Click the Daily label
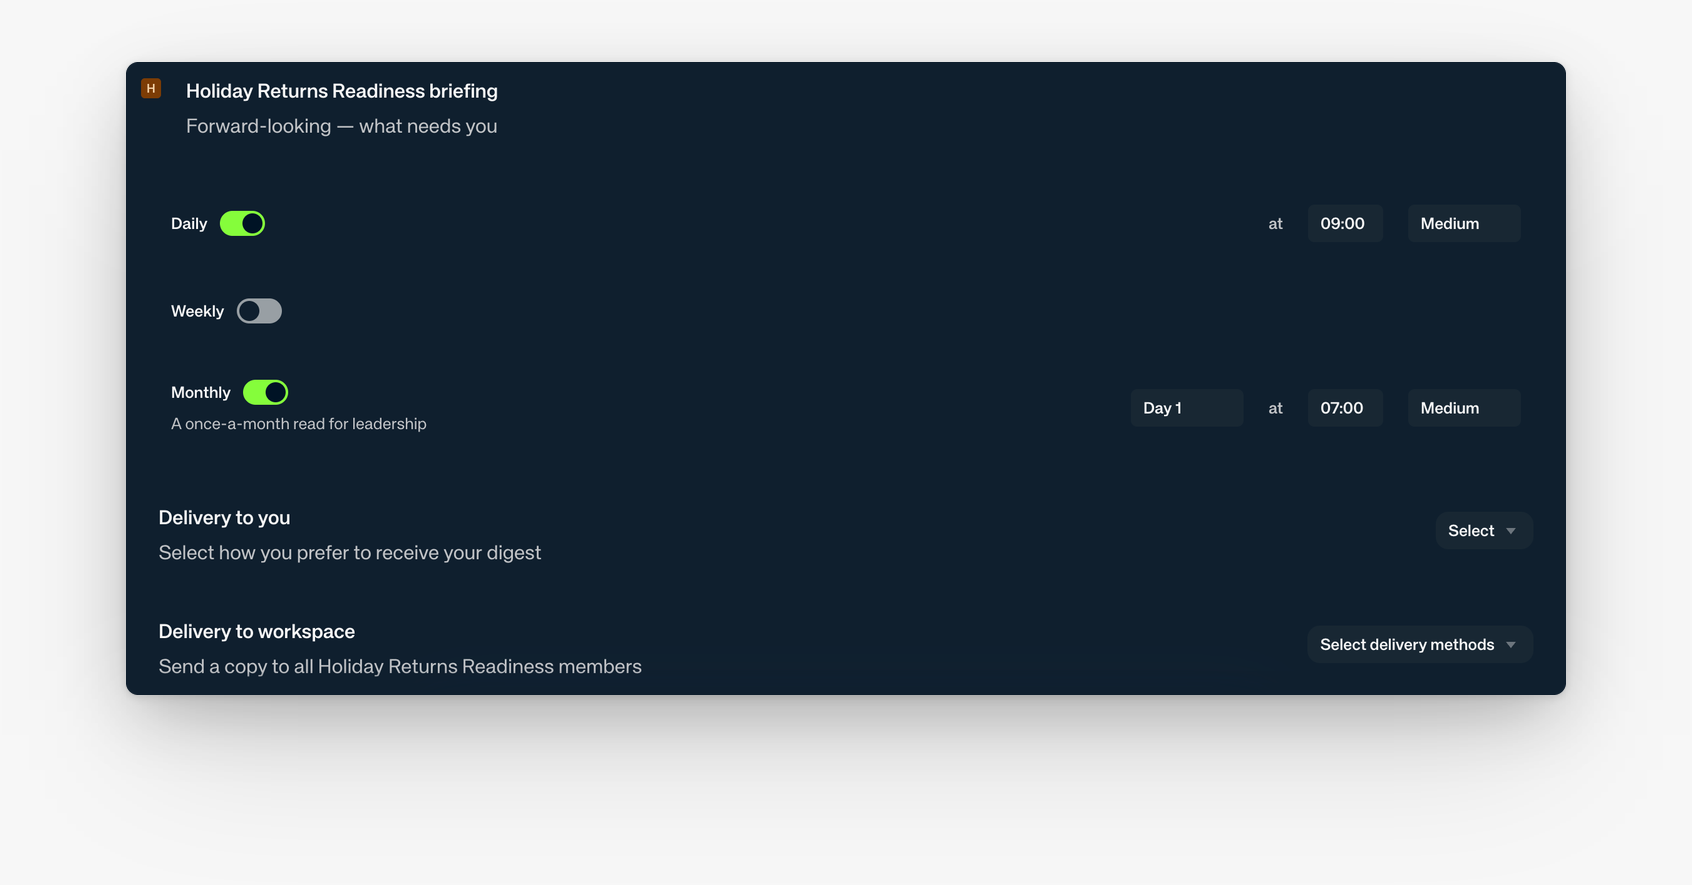Viewport: 1692px width, 885px height. point(189,224)
